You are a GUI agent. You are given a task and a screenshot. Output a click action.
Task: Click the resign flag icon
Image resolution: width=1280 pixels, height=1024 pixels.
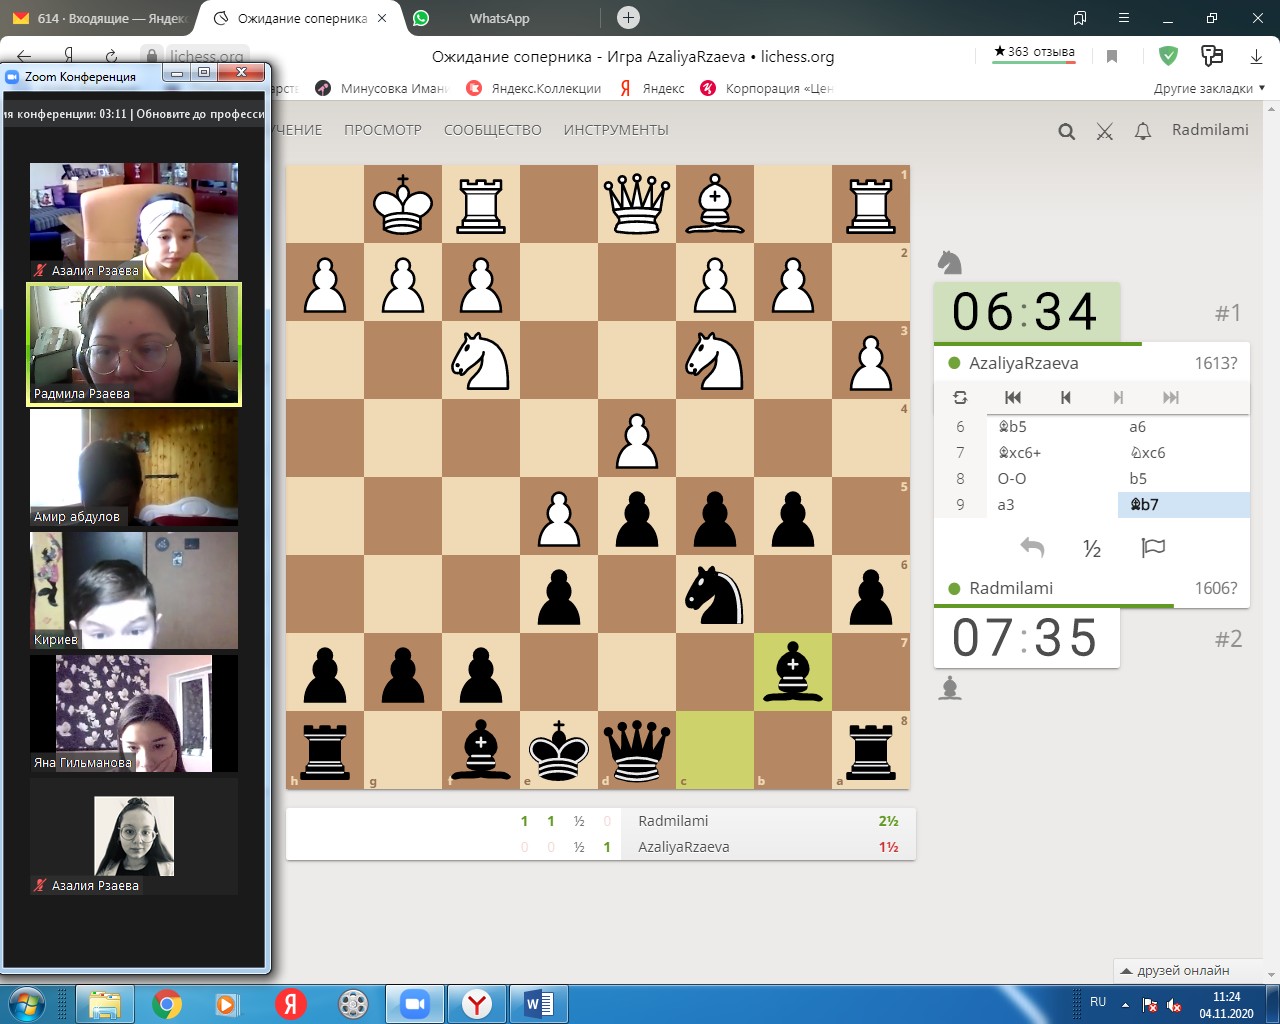coord(1153,547)
